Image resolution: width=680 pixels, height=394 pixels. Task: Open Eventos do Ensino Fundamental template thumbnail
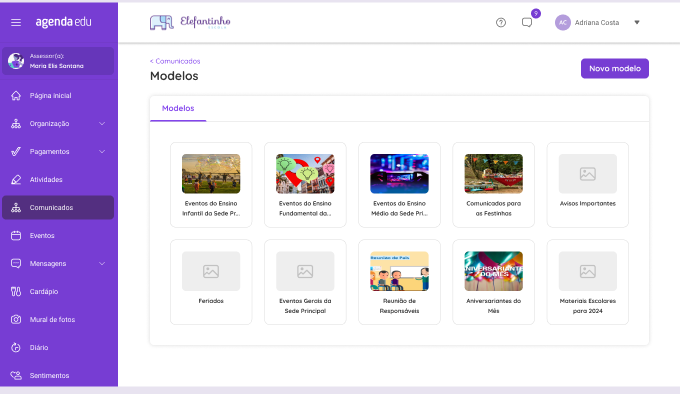coord(305,173)
